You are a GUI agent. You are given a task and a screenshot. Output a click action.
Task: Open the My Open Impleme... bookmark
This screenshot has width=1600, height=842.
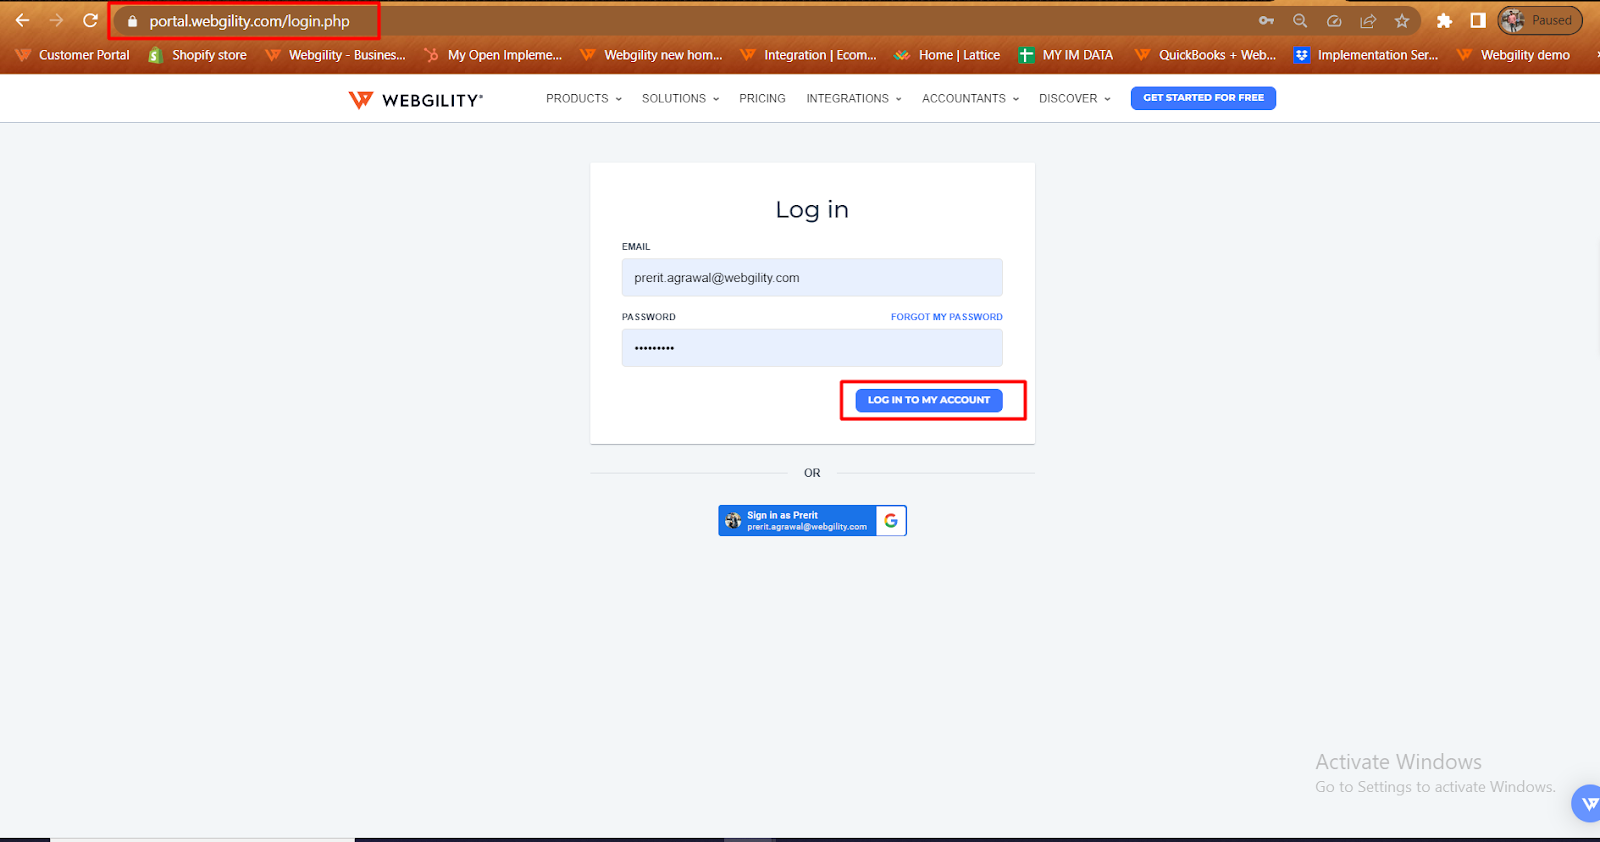[493, 55]
